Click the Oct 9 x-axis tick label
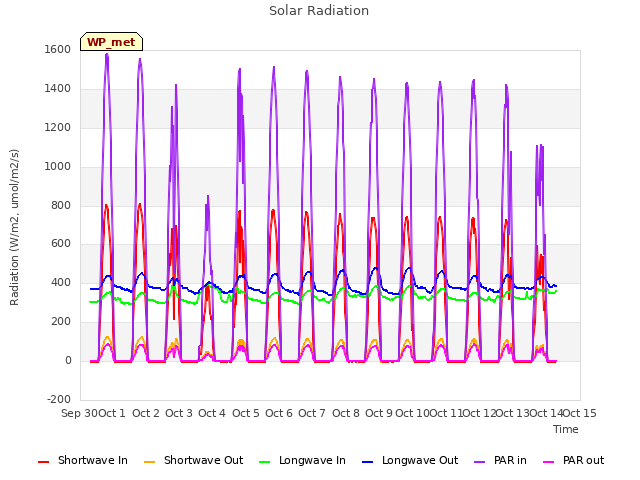Image resolution: width=640 pixels, height=480 pixels. pyautogui.click(x=379, y=413)
